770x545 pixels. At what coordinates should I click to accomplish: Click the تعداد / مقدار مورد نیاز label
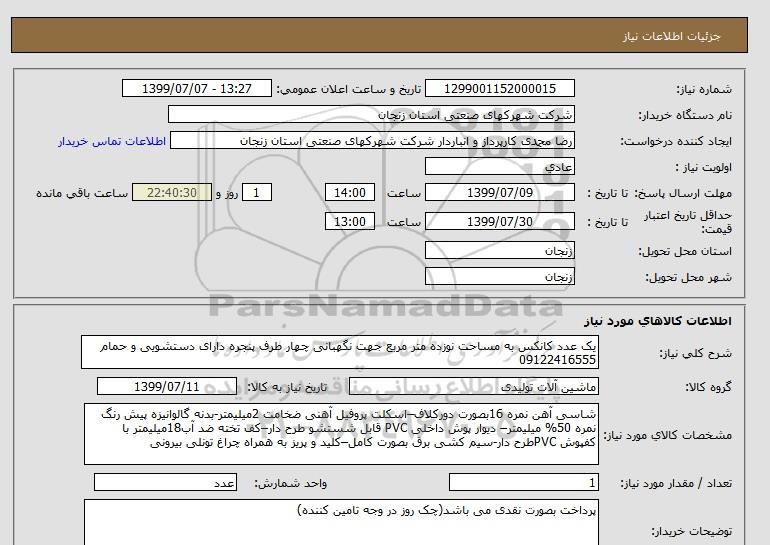676,484
